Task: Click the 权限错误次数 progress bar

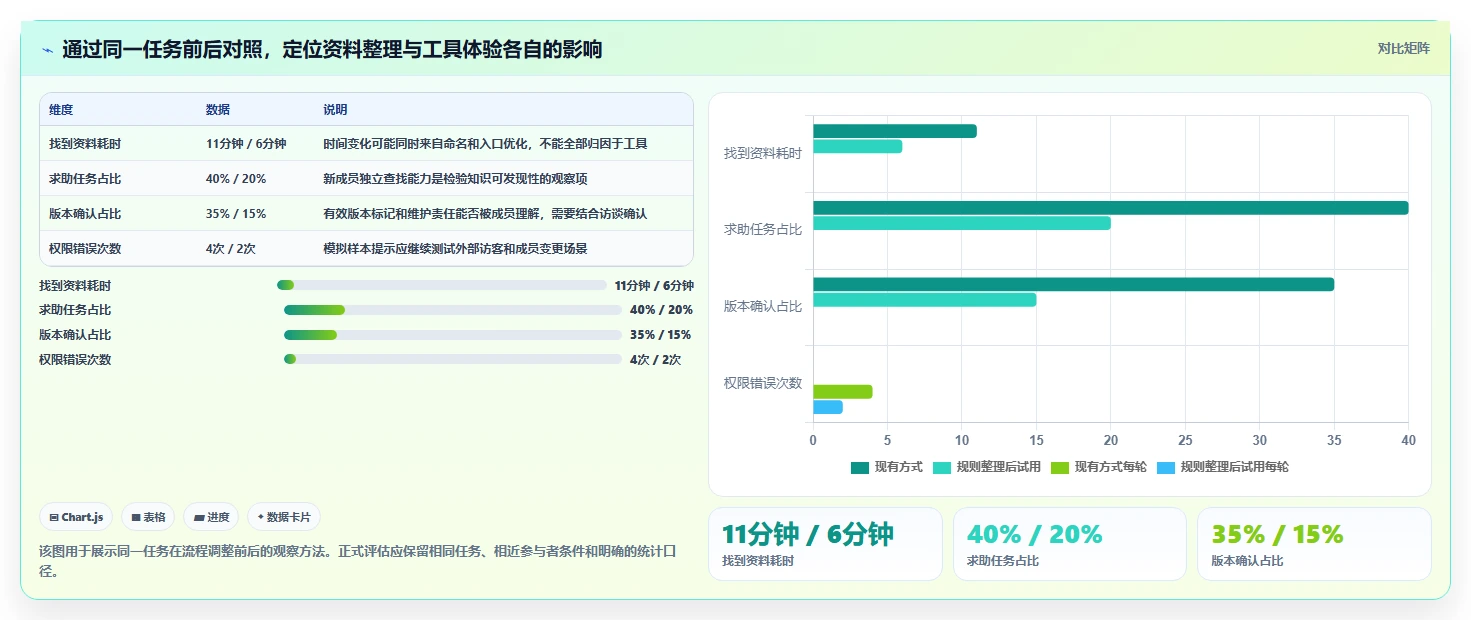Action: (453, 359)
